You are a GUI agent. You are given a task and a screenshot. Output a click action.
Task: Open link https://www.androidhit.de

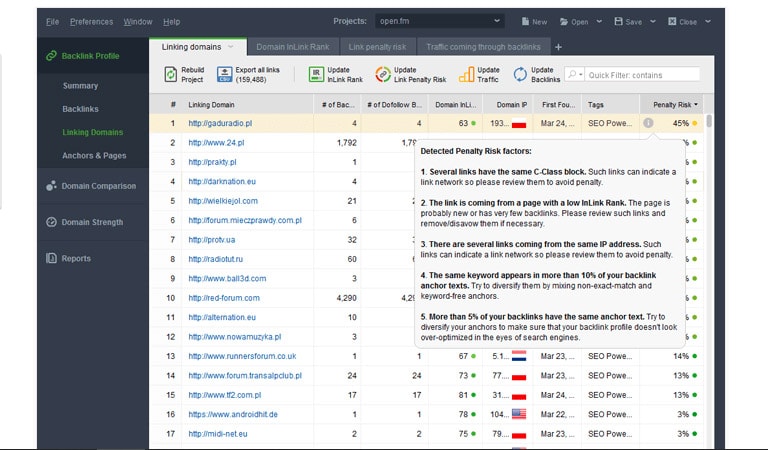233,414
